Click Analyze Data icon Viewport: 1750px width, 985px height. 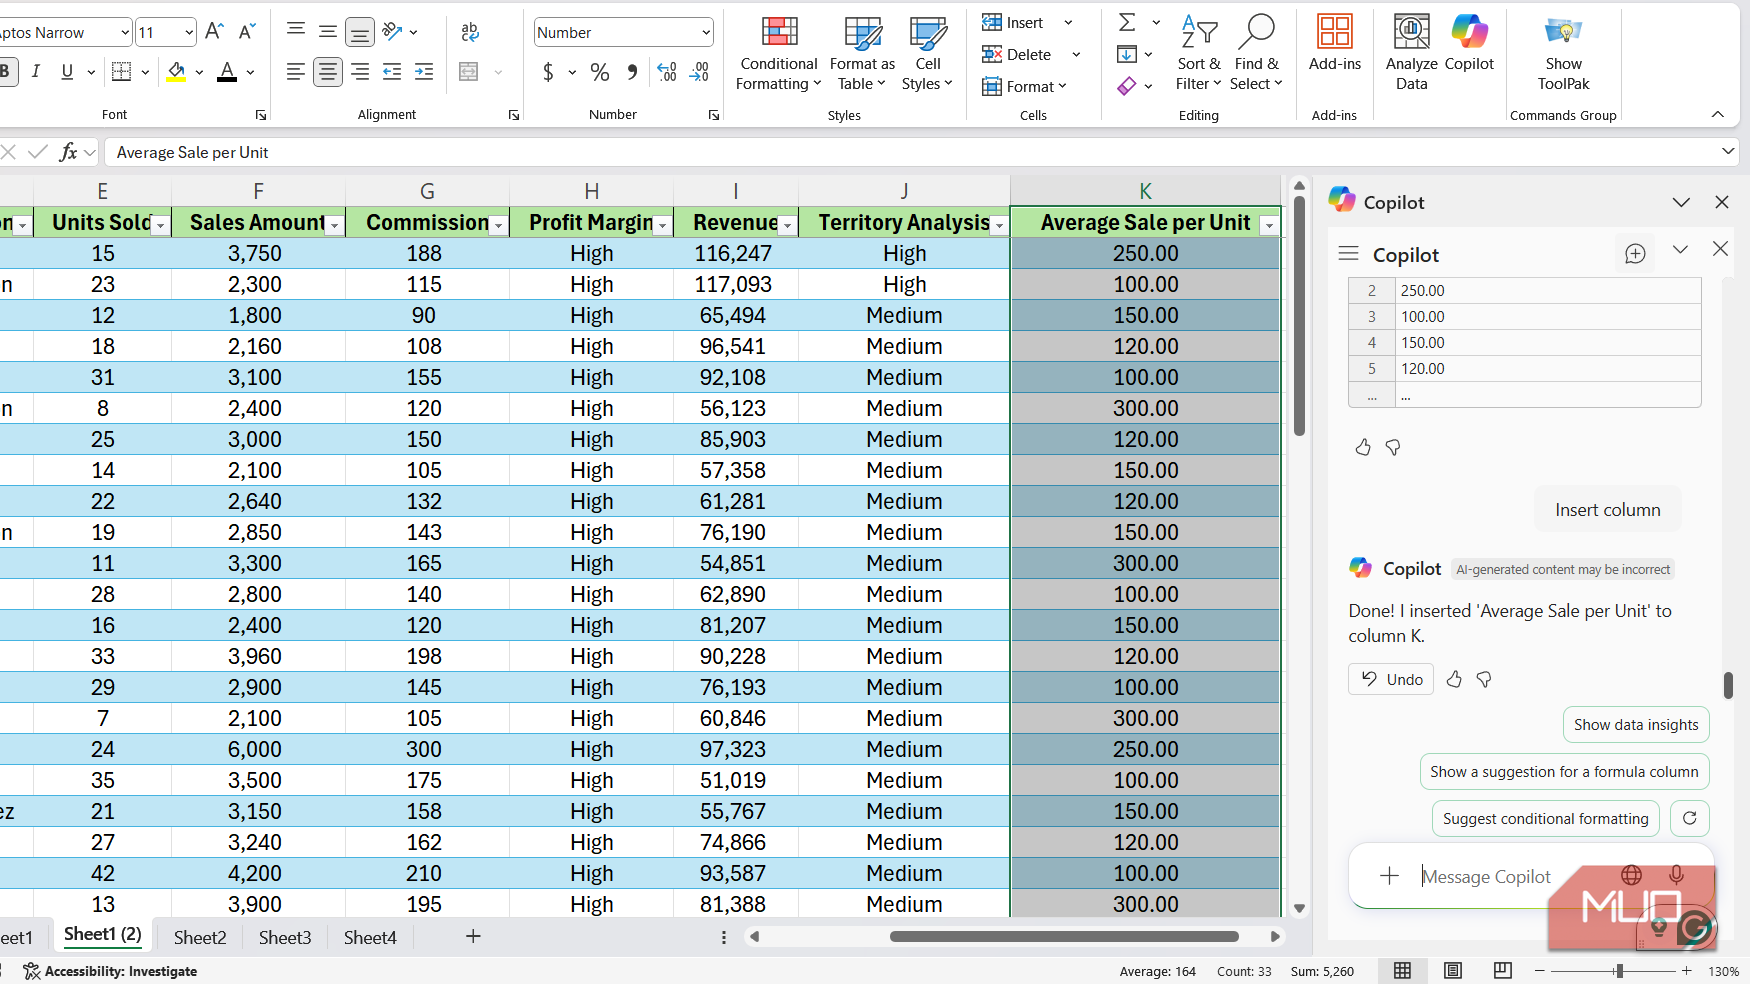(x=1411, y=55)
